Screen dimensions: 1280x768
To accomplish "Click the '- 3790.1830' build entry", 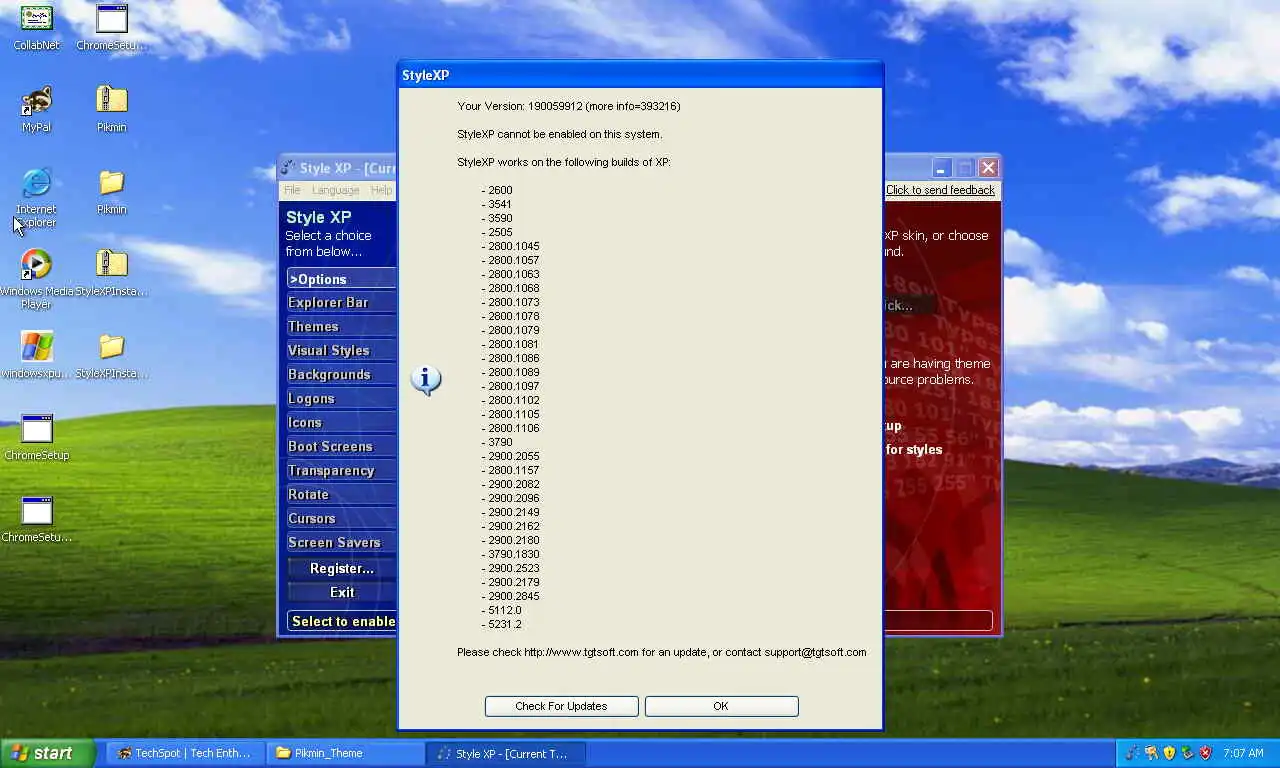I will [x=510, y=554].
